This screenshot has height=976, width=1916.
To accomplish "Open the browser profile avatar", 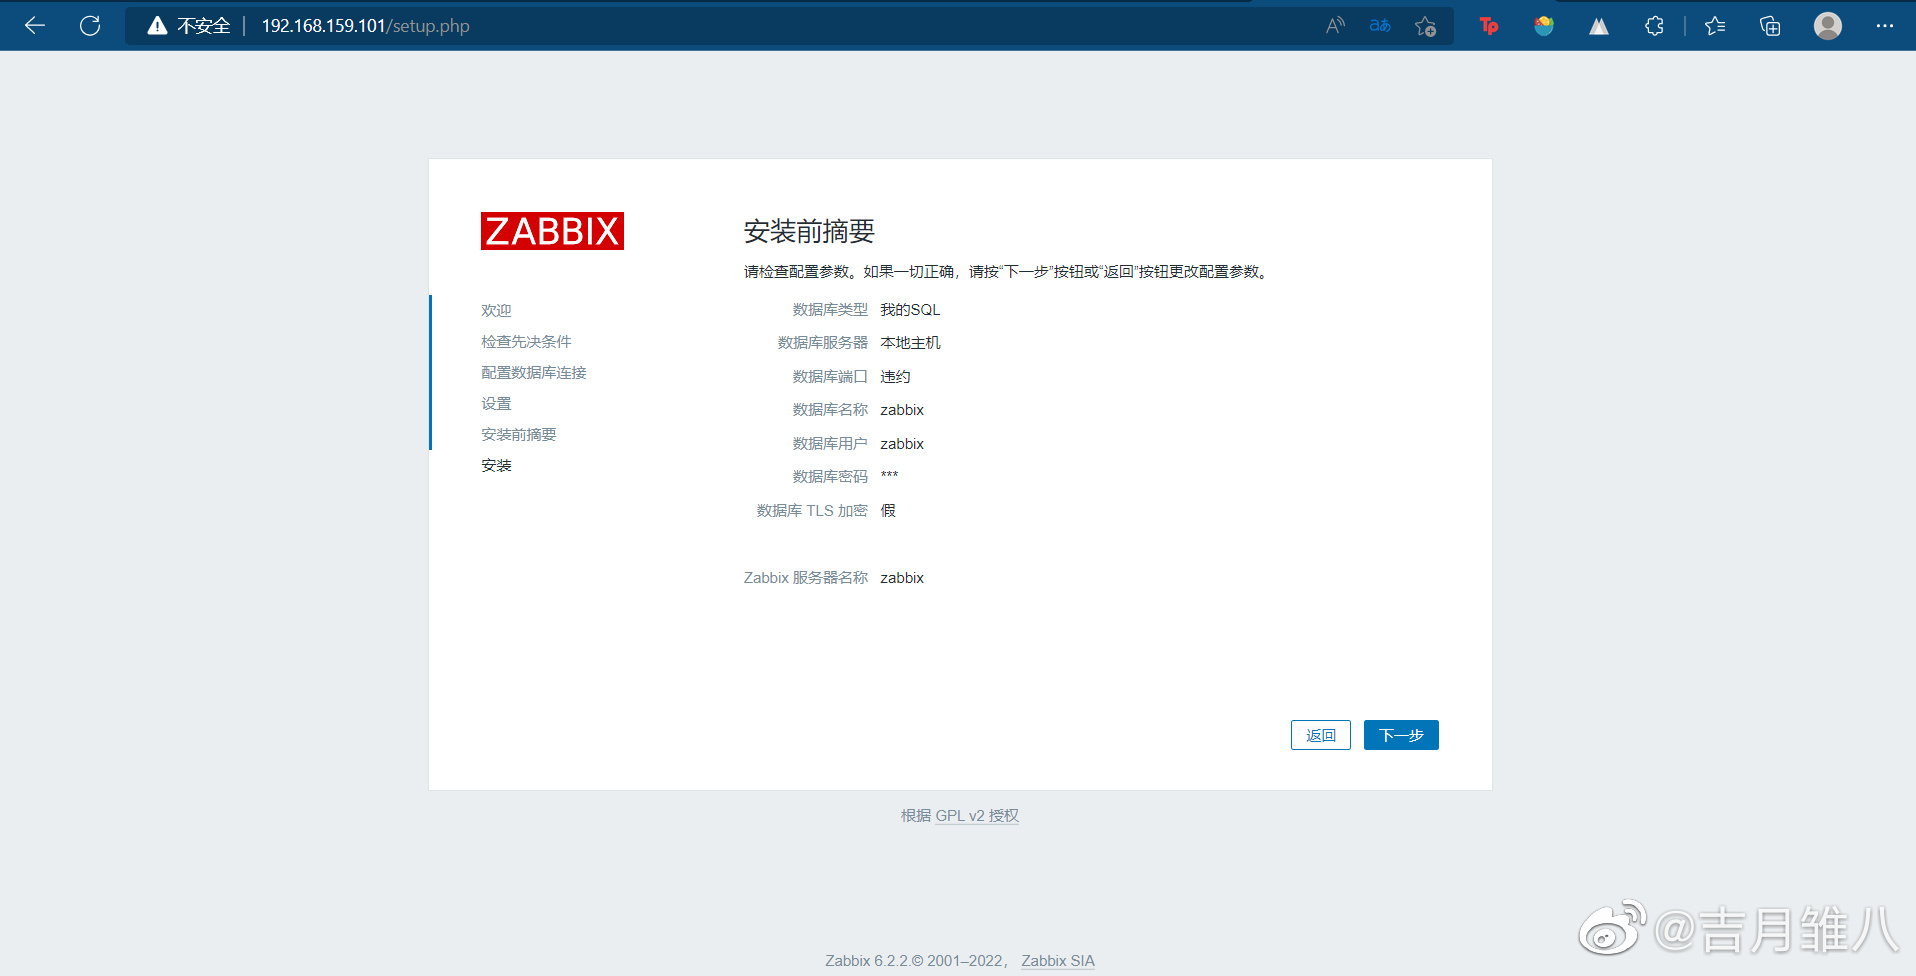I will (1828, 26).
